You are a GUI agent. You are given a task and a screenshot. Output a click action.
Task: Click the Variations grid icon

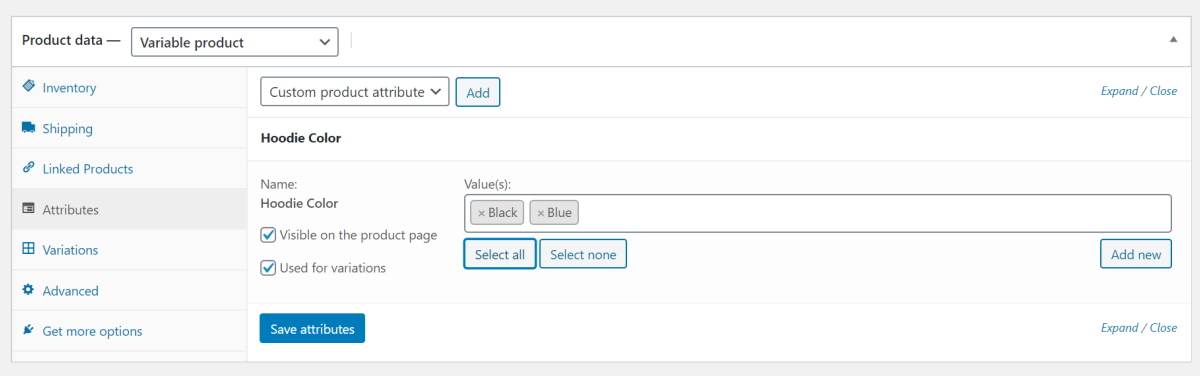(28, 249)
